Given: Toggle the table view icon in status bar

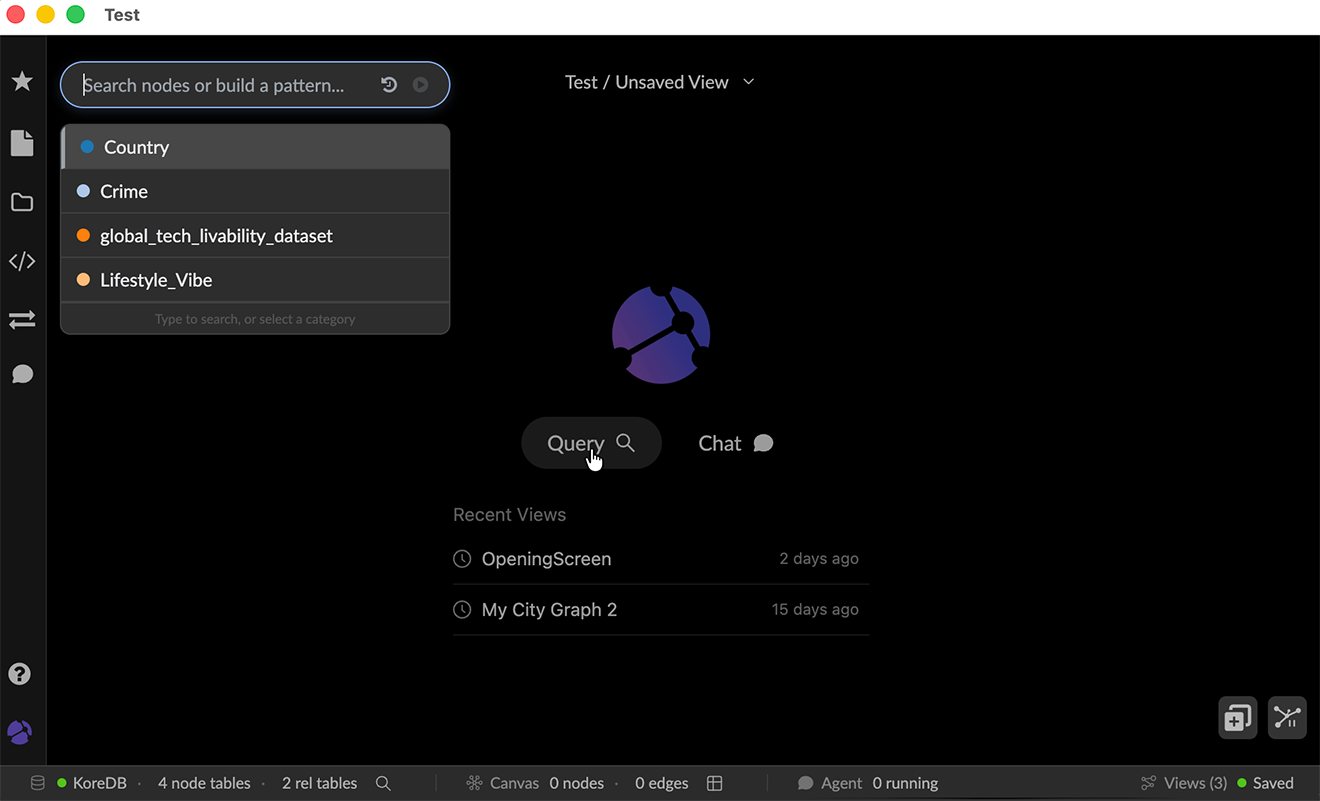Looking at the screenshot, I should point(714,783).
